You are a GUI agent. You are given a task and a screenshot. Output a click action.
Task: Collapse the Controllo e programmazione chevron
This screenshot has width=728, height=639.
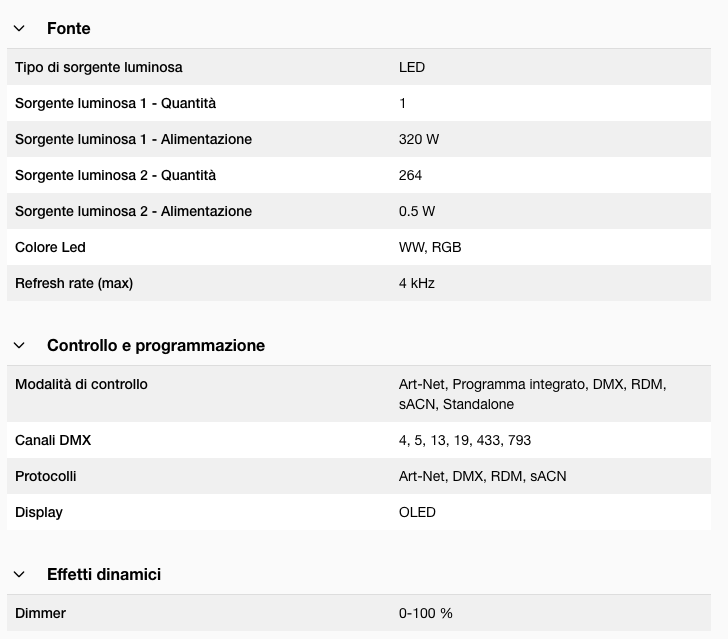coord(19,346)
